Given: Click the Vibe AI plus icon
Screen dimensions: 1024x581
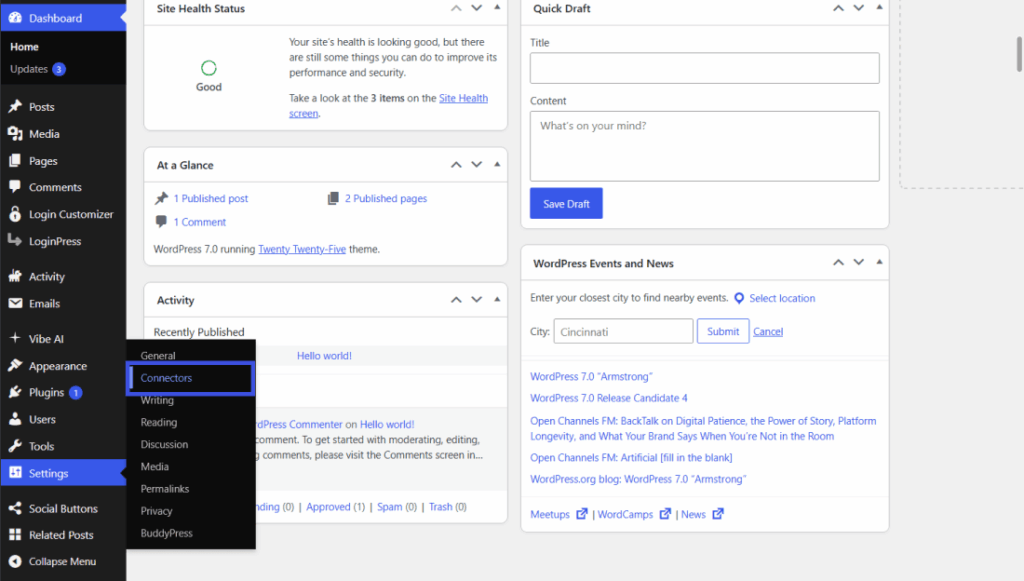Looking at the screenshot, I should [15, 338].
